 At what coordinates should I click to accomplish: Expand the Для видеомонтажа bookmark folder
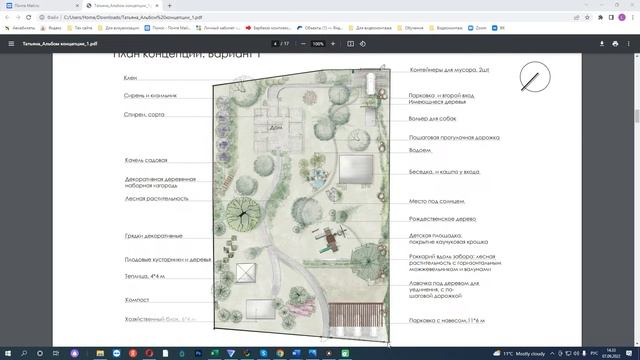370,28
